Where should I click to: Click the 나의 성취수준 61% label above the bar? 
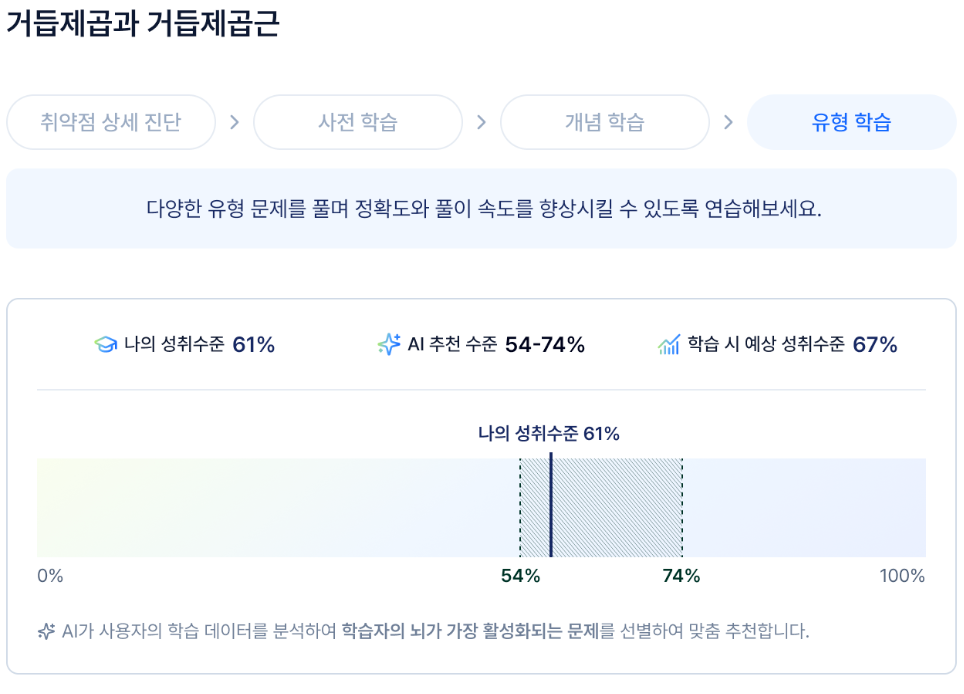click(x=548, y=433)
